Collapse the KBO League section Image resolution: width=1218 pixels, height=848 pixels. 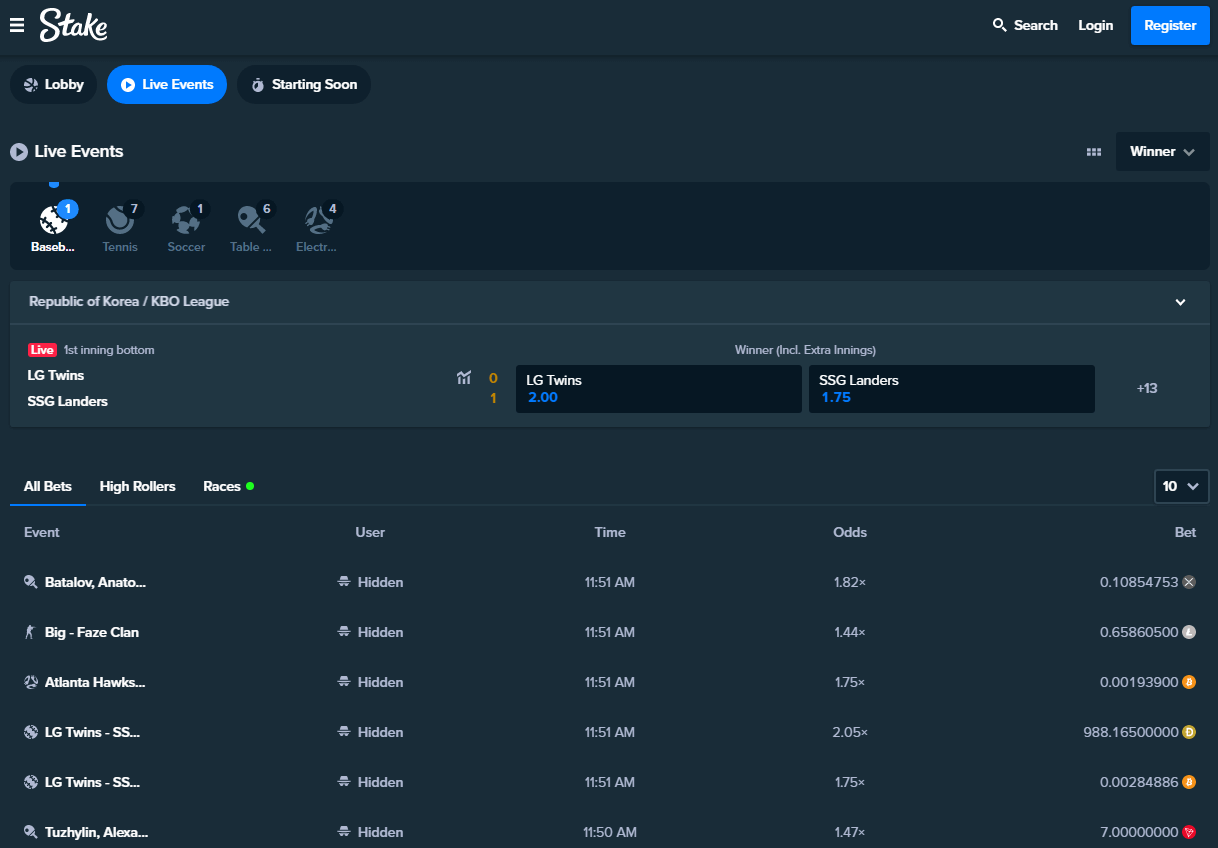coord(1180,302)
